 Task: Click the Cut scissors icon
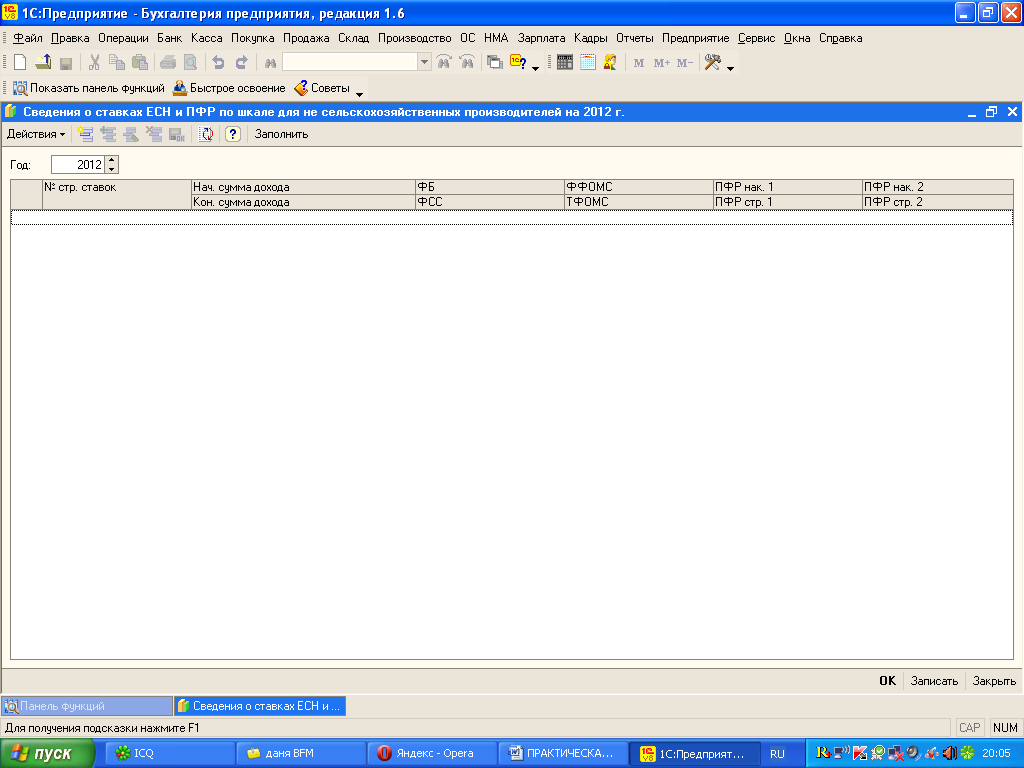(x=94, y=63)
